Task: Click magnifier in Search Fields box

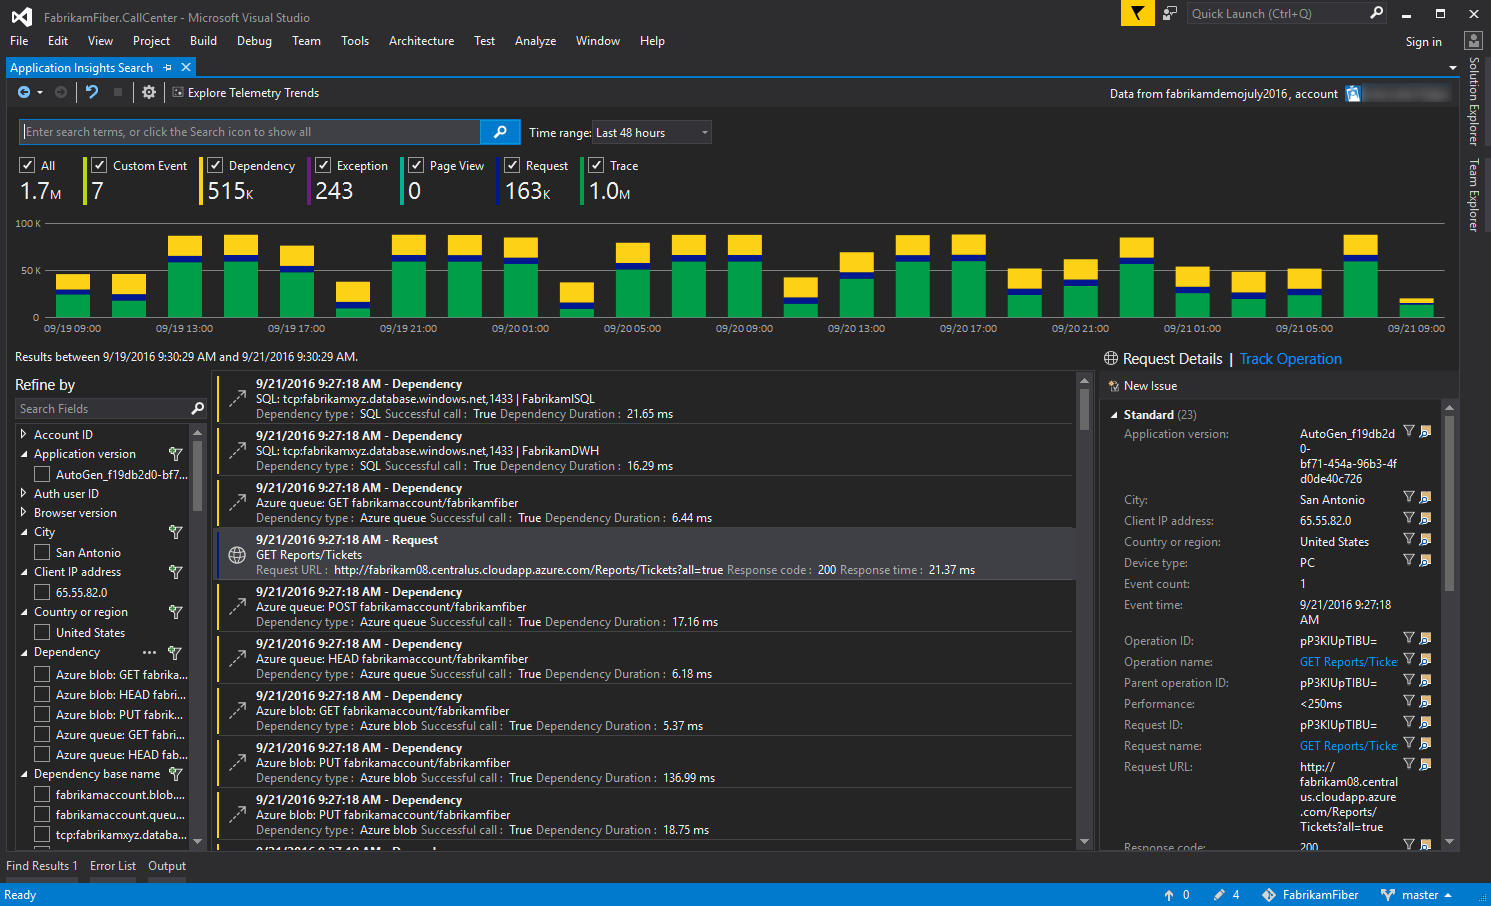Action: 197,408
